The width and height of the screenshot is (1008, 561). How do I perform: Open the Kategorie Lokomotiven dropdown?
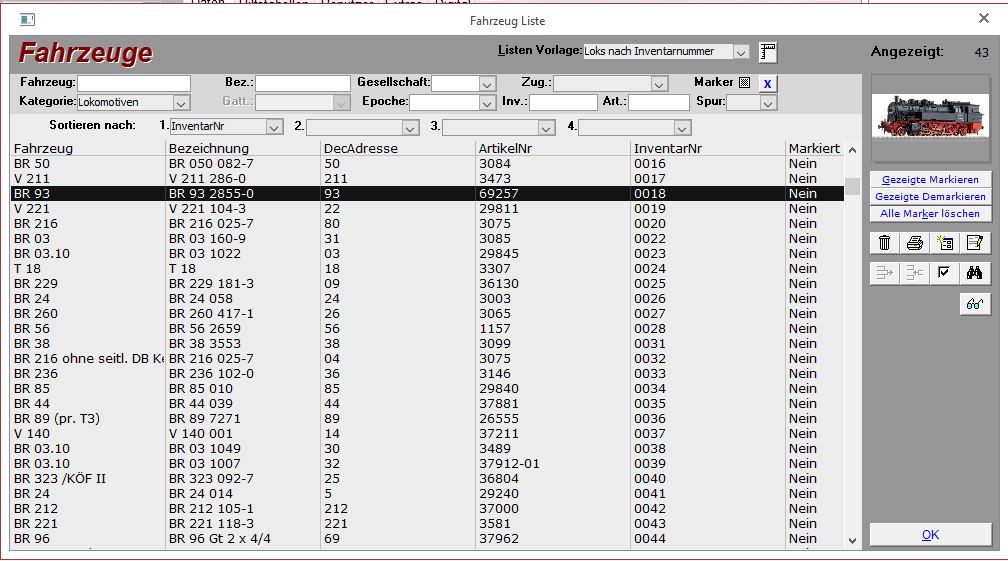pos(181,103)
